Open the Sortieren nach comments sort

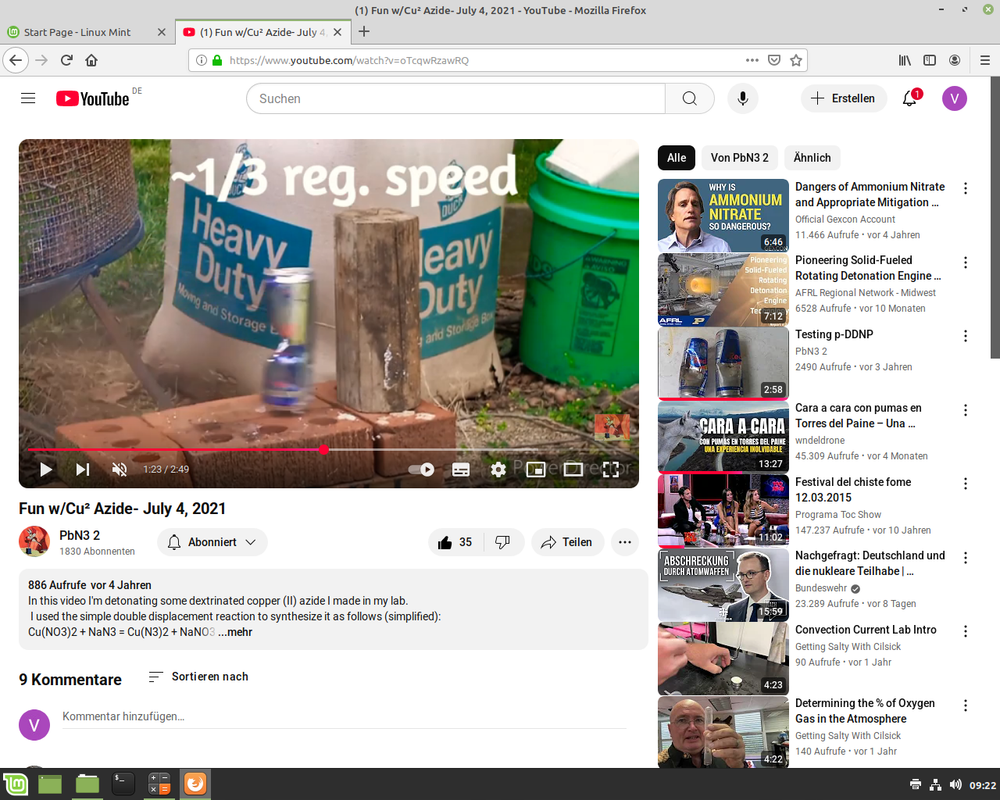[x=198, y=677]
